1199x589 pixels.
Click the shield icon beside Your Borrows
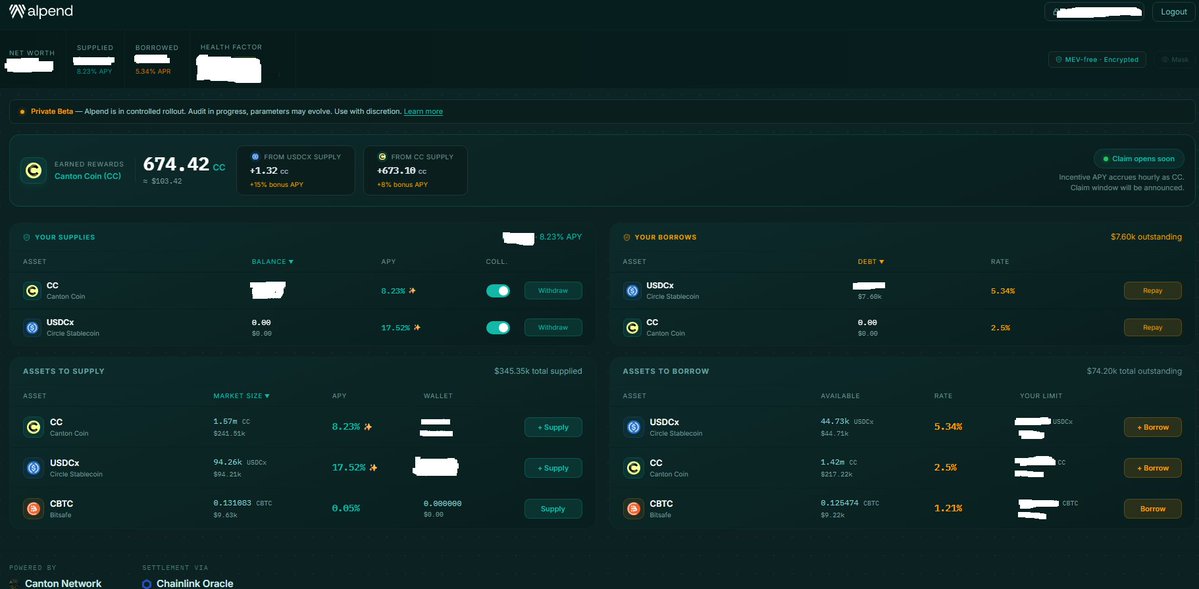pyautogui.click(x=627, y=237)
